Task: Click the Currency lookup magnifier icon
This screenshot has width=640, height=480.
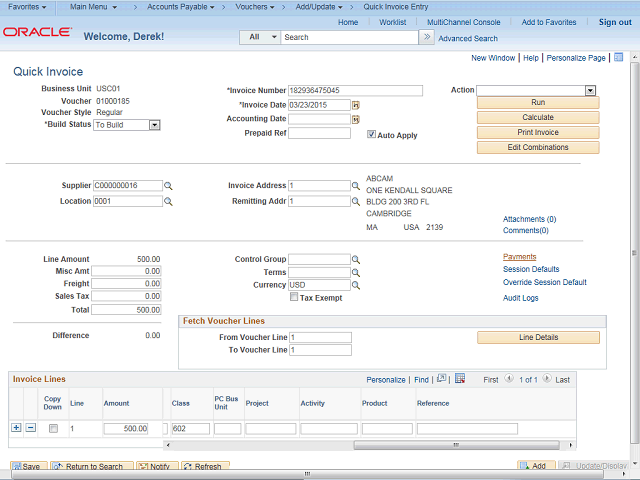Action: click(356, 285)
